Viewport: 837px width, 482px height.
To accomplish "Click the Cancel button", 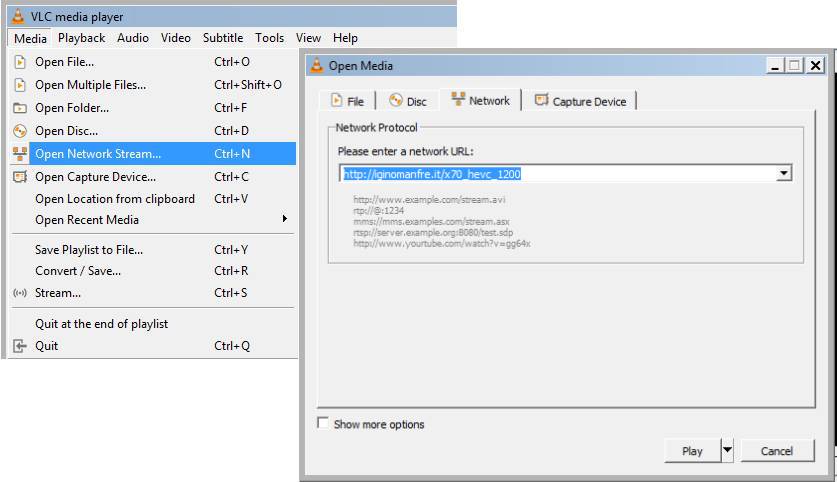I will pyautogui.click(x=777, y=451).
